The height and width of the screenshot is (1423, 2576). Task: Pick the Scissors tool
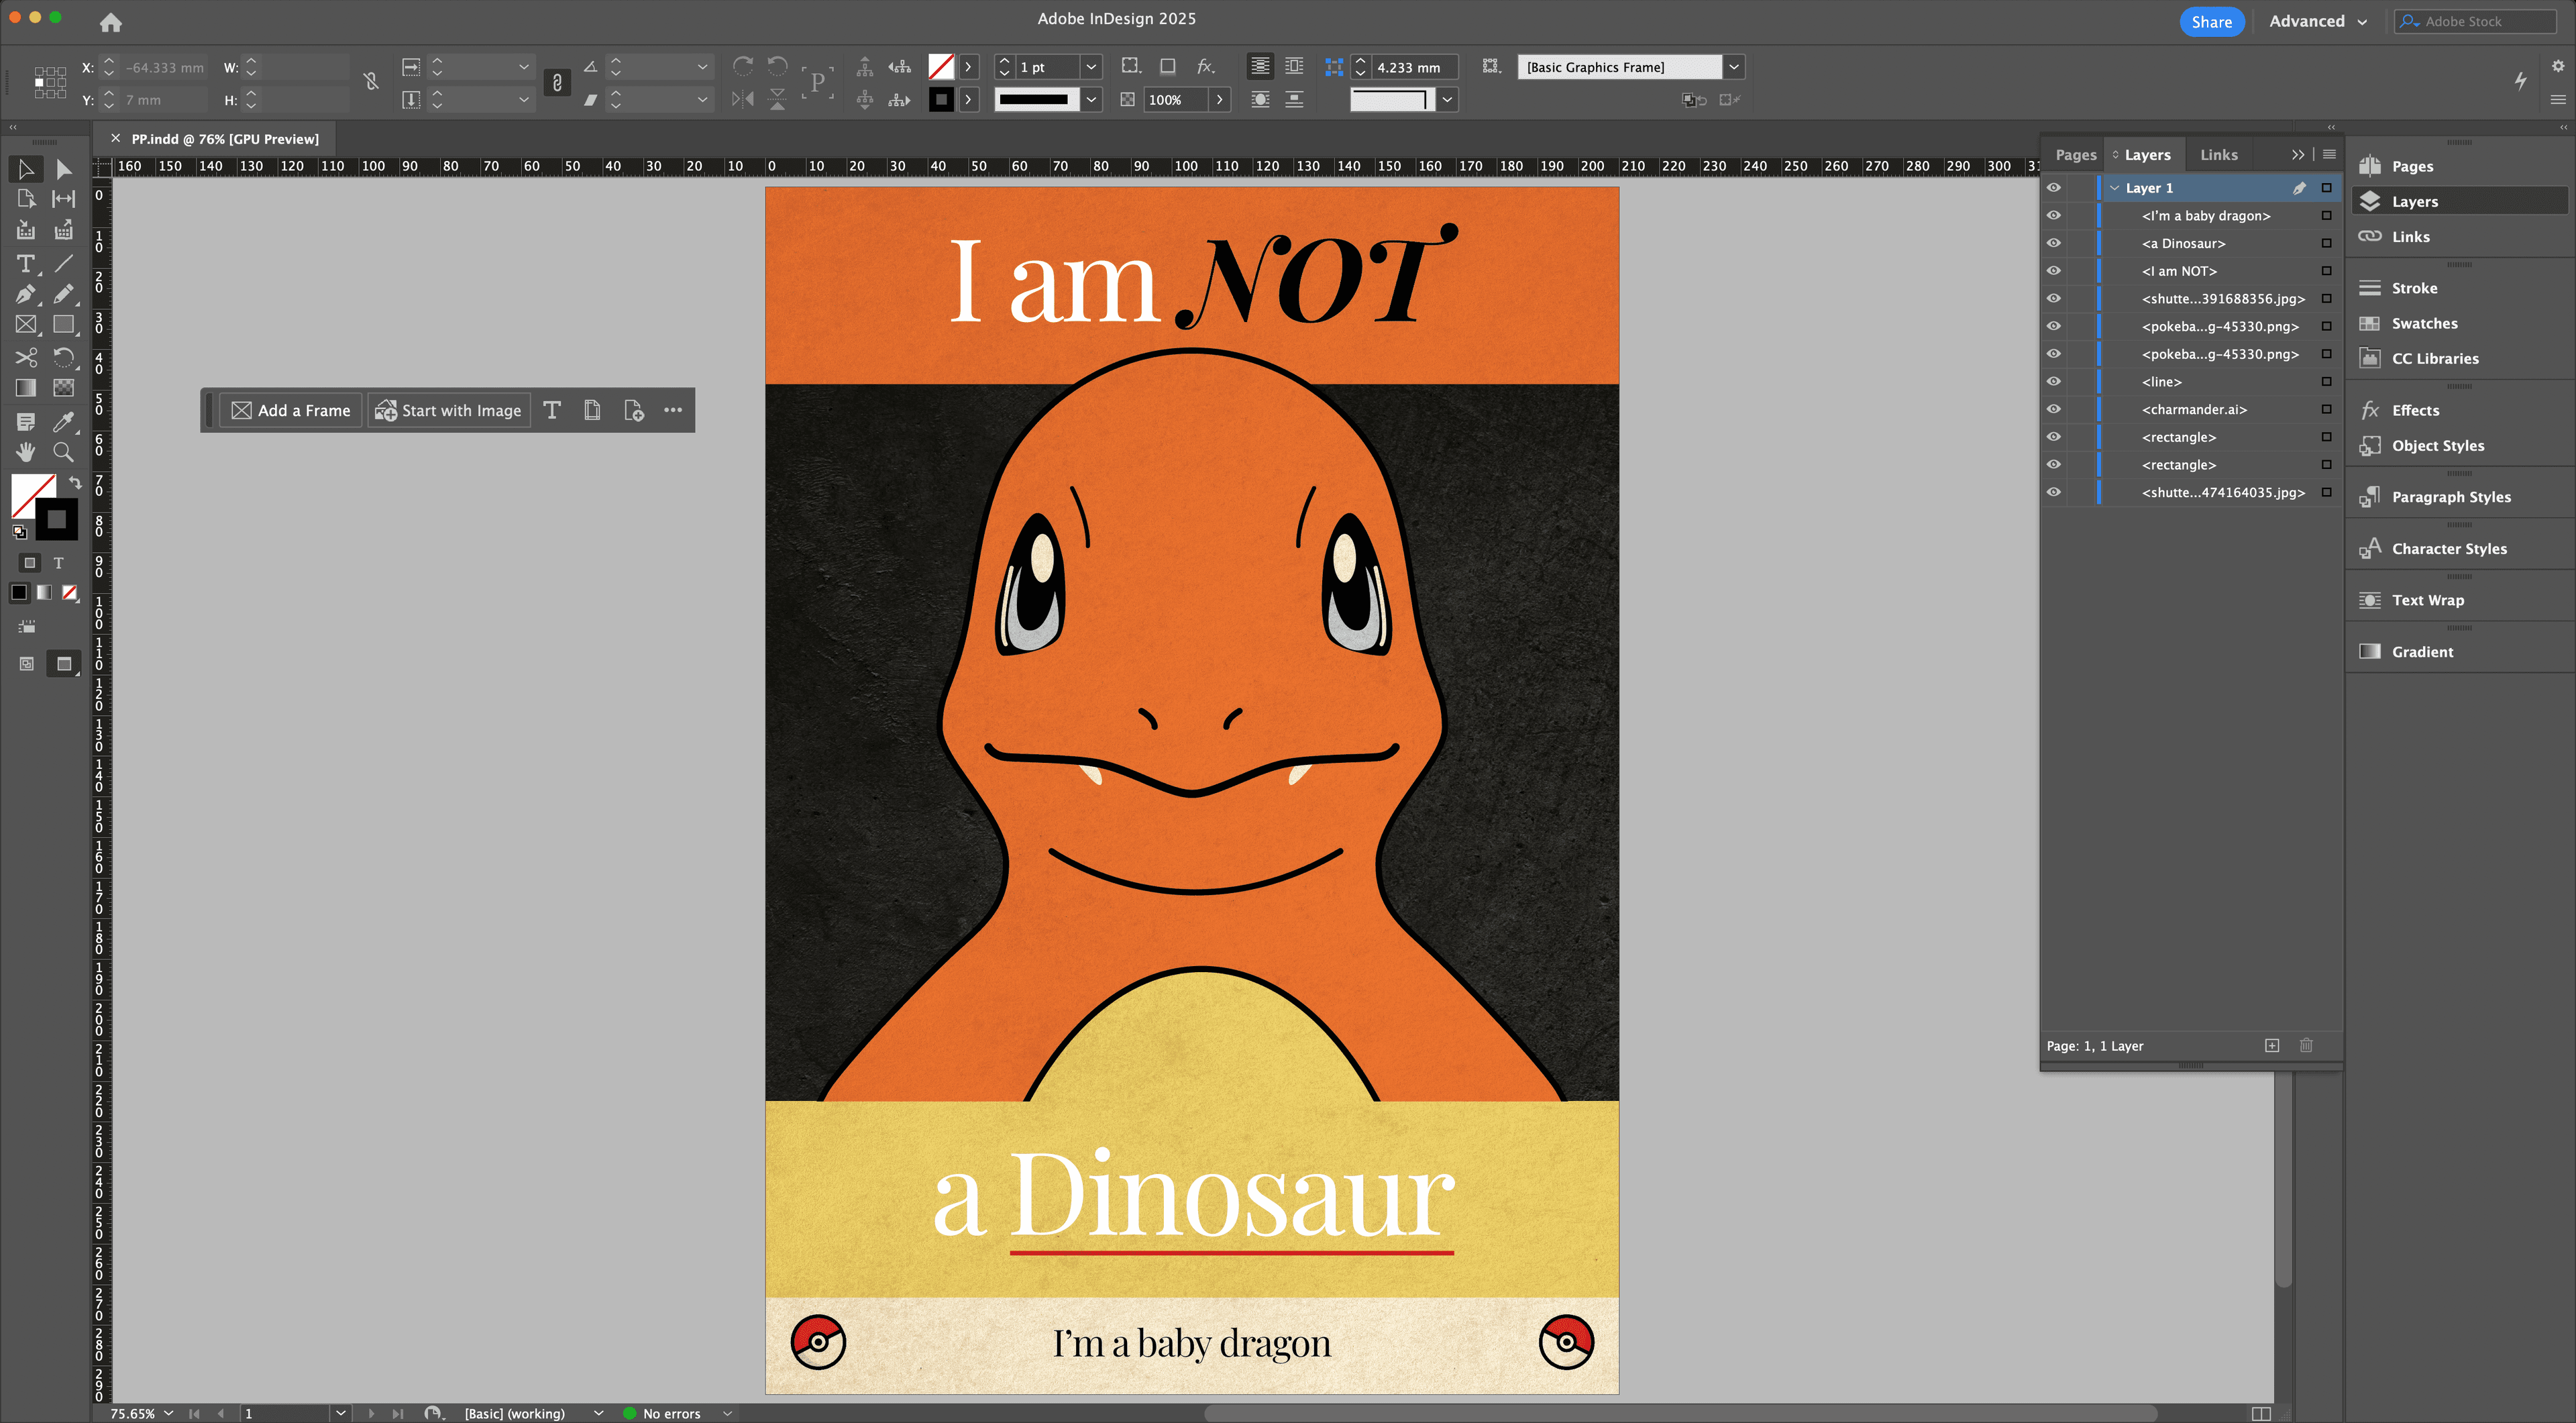(x=26, y=357)
